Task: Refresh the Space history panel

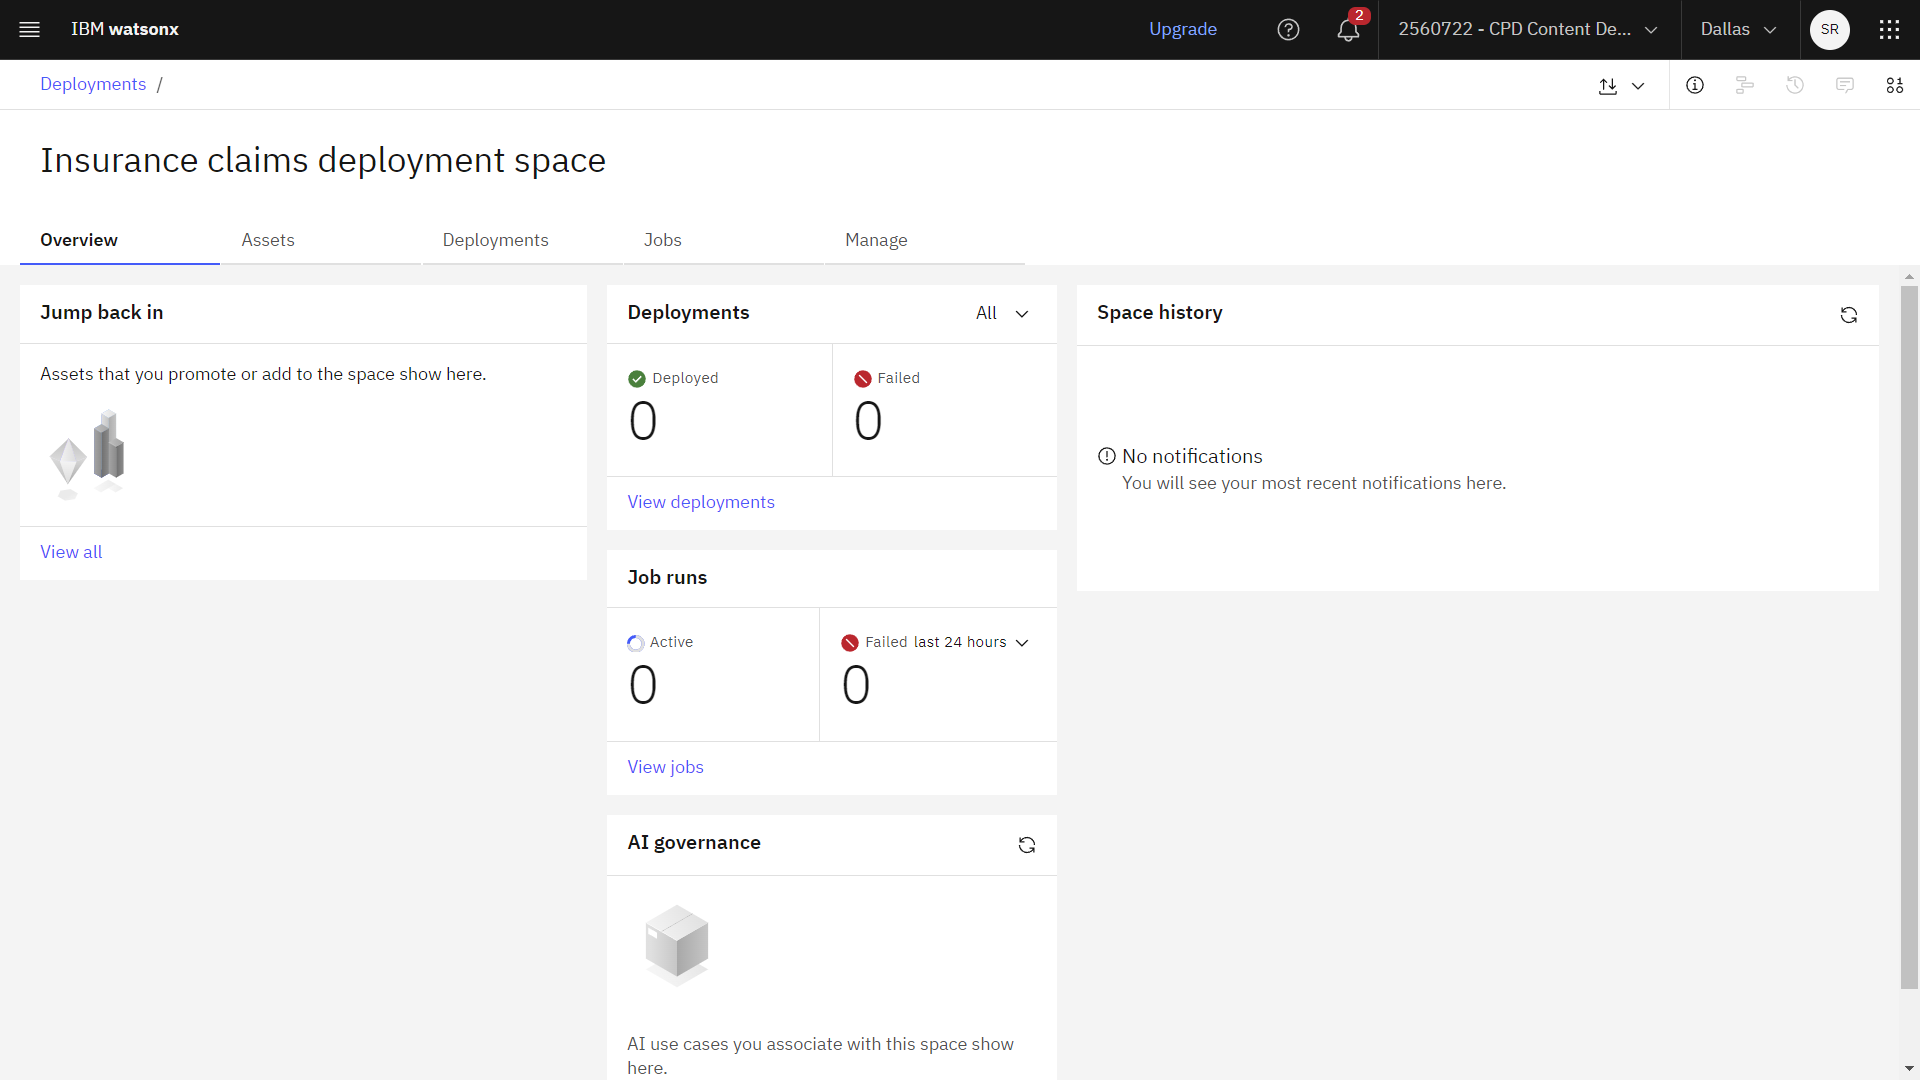Action: [1849, 315]
